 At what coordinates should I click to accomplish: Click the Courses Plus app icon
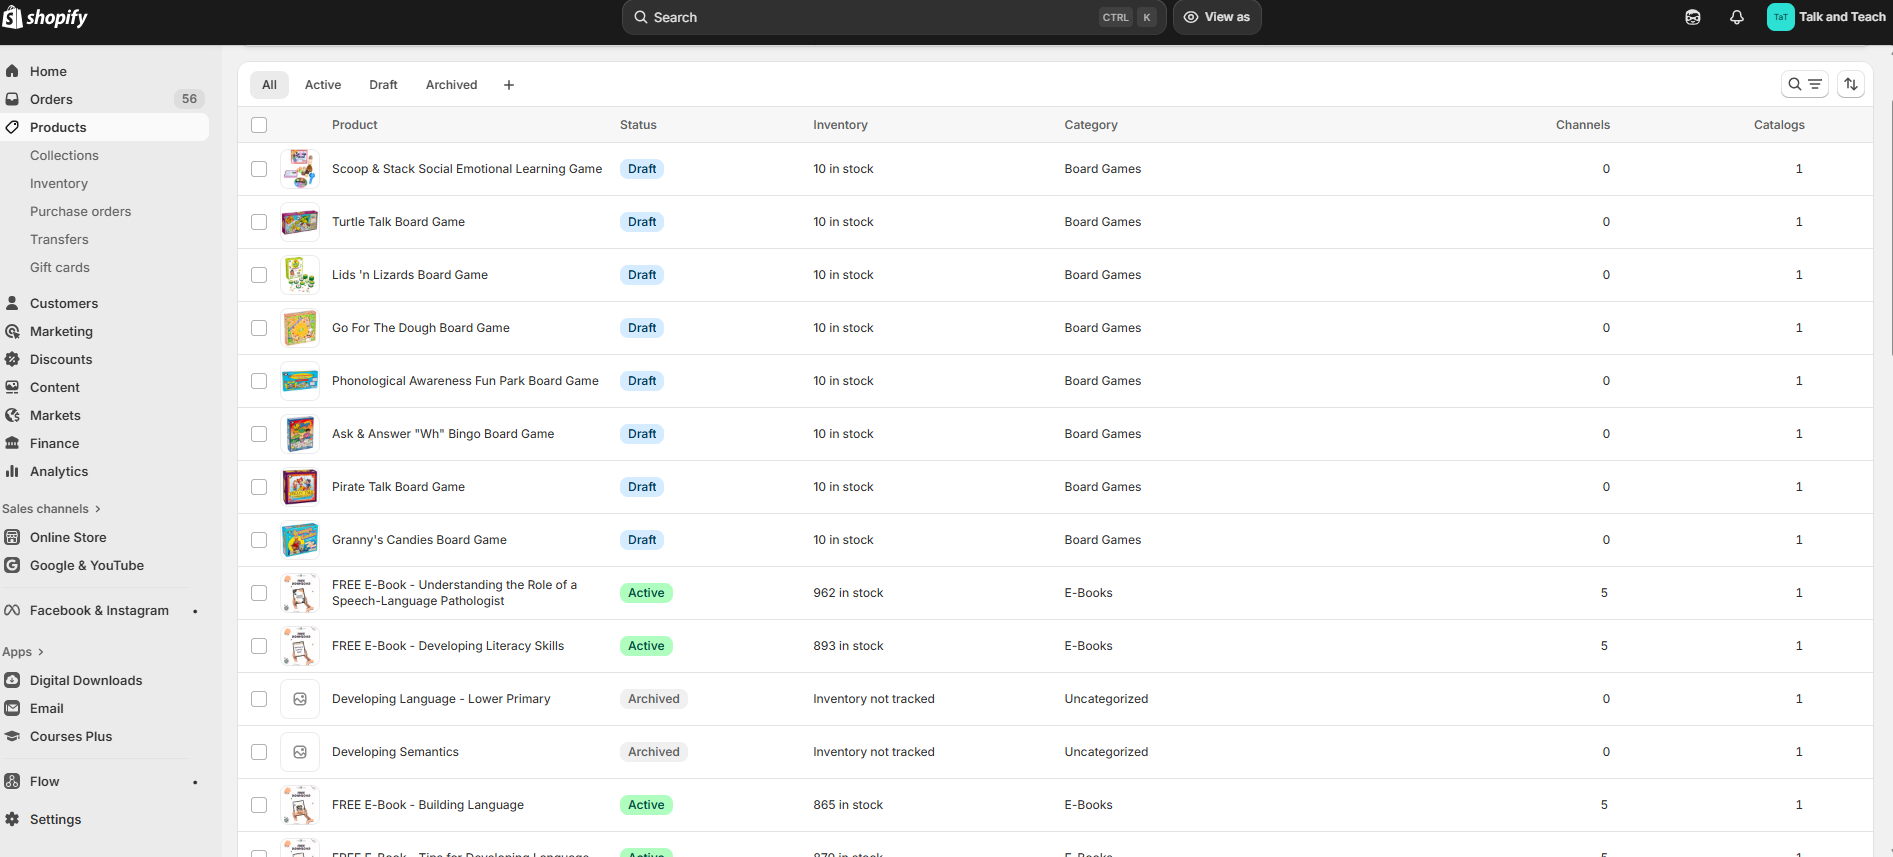(x=12, y=736)
